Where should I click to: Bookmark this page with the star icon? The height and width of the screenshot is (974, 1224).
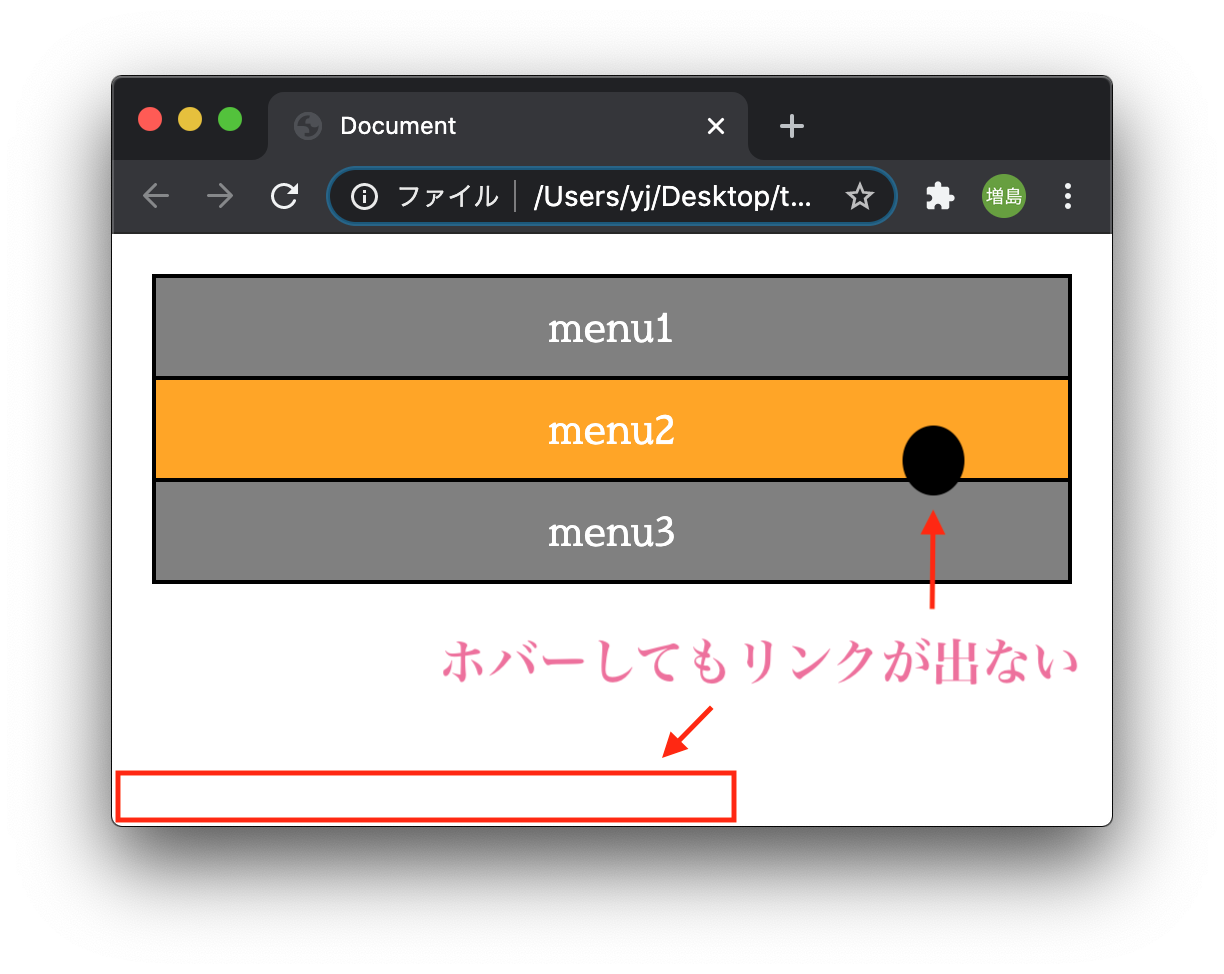click(859, 197)
